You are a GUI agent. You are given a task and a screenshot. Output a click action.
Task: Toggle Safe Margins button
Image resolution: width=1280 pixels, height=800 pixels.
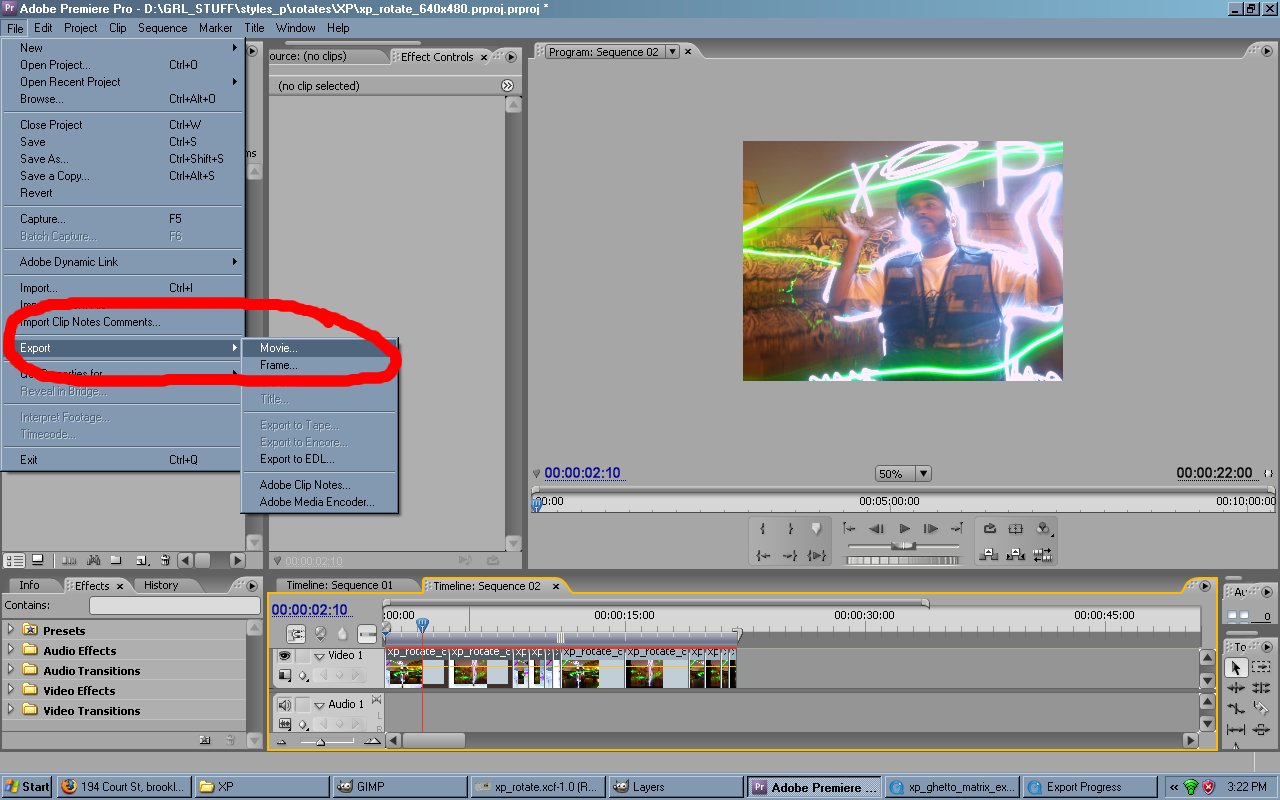(1016, 528)
